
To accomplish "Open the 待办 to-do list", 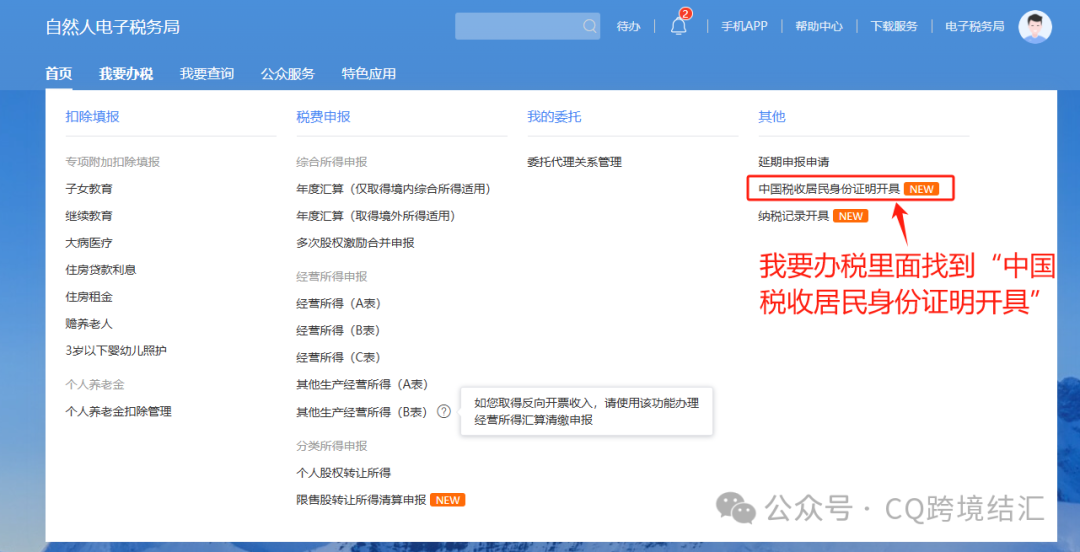I will pyautogui.click(x=627, y=27).
